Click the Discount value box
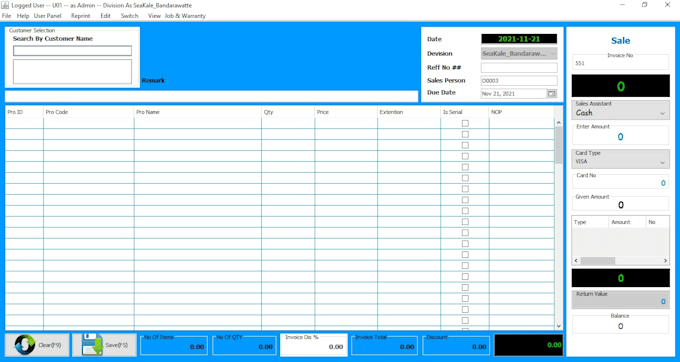This screenshot has width=680, height=362. click(x=456, y=346)
